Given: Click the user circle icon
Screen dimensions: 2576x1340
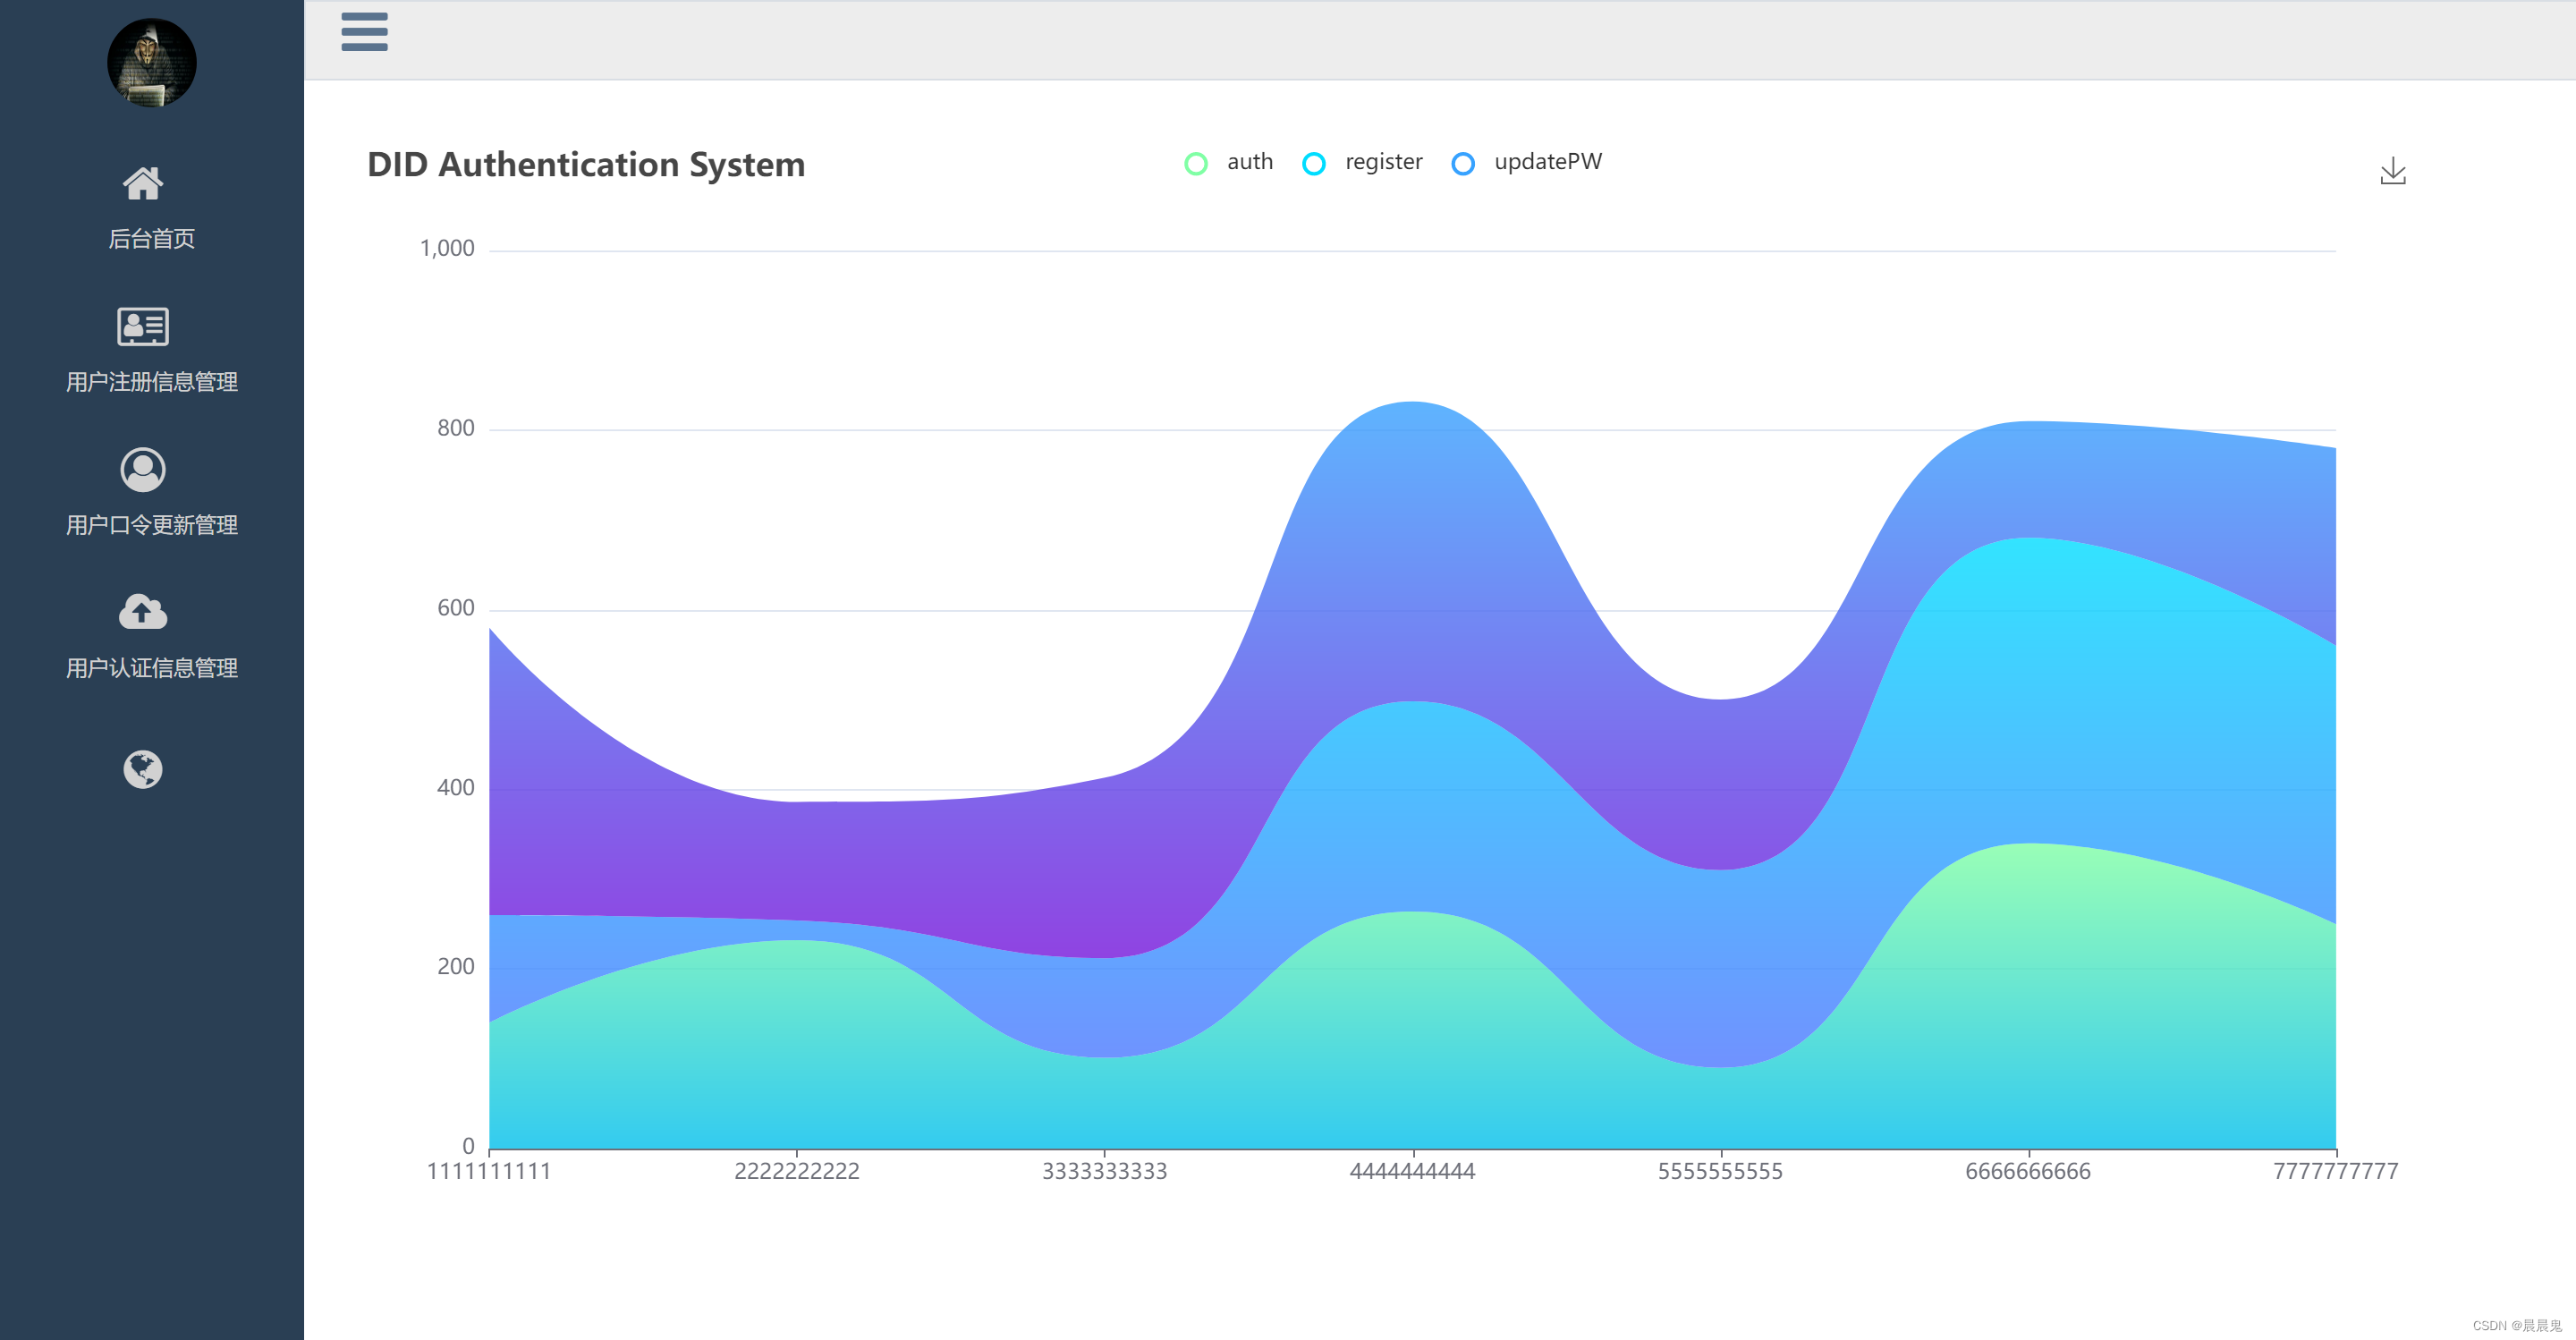Looking at the screenshot, I should coord(142,469).
